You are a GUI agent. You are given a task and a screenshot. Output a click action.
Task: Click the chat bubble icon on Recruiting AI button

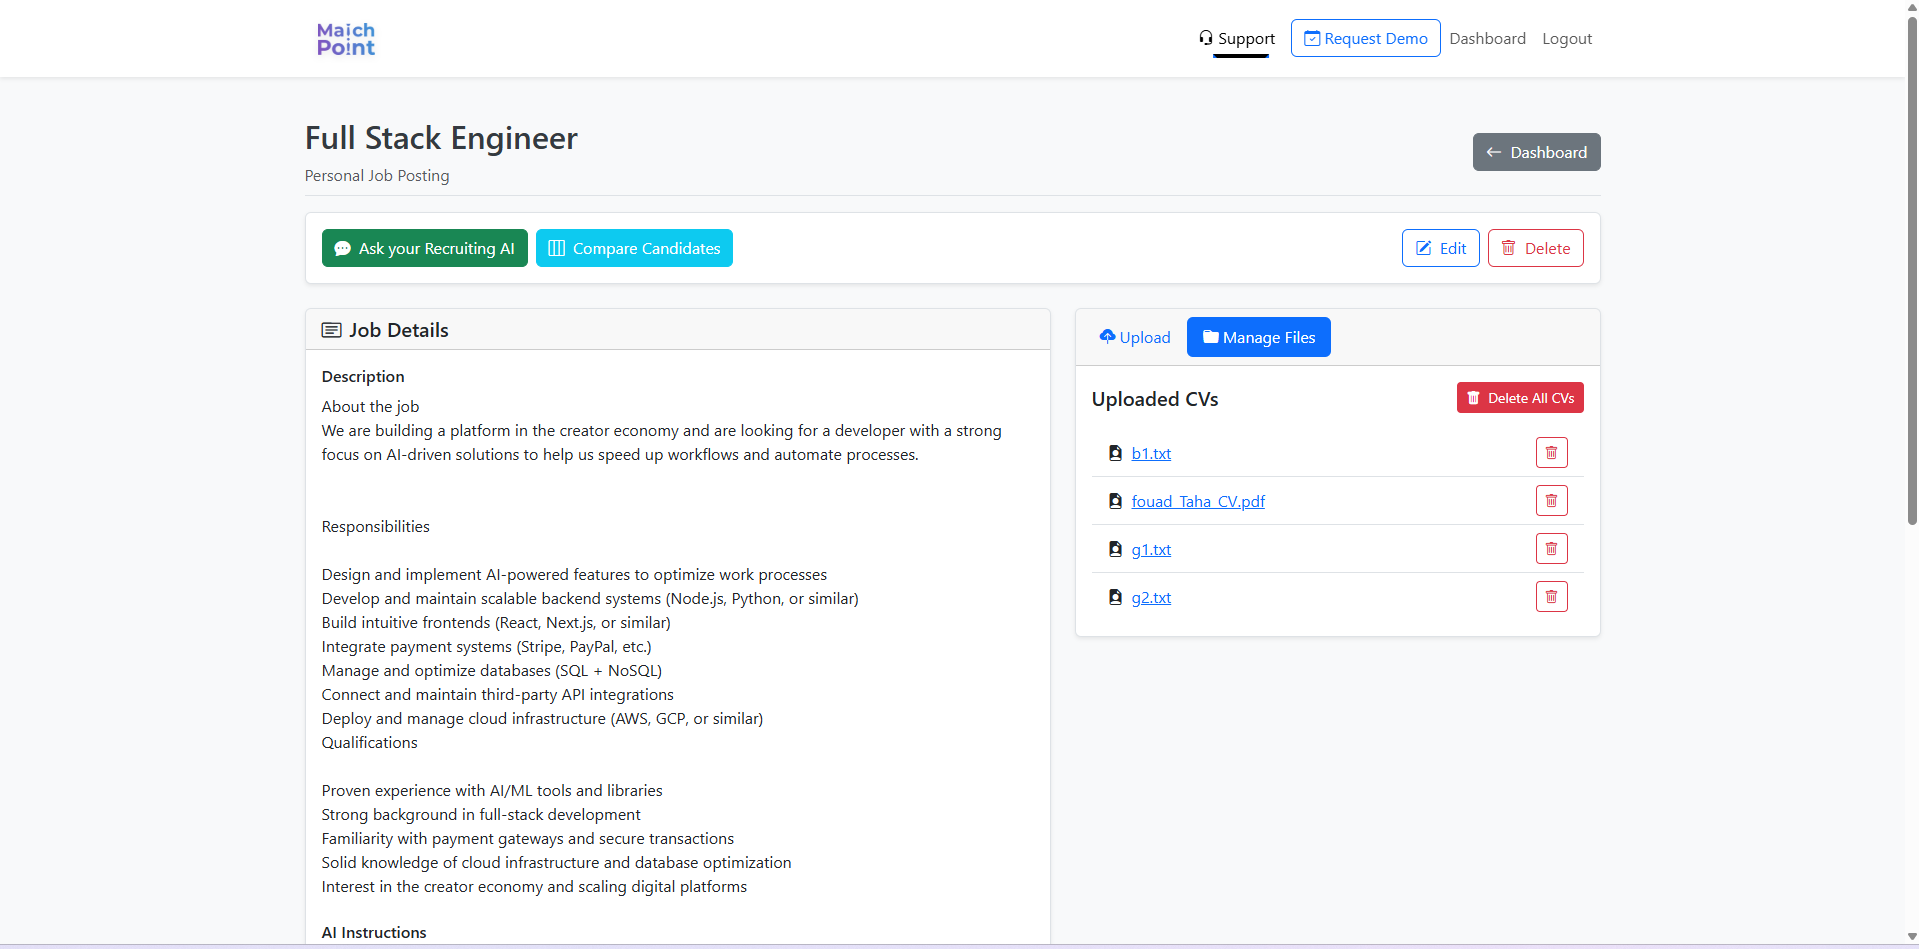(x=342, y=247)
